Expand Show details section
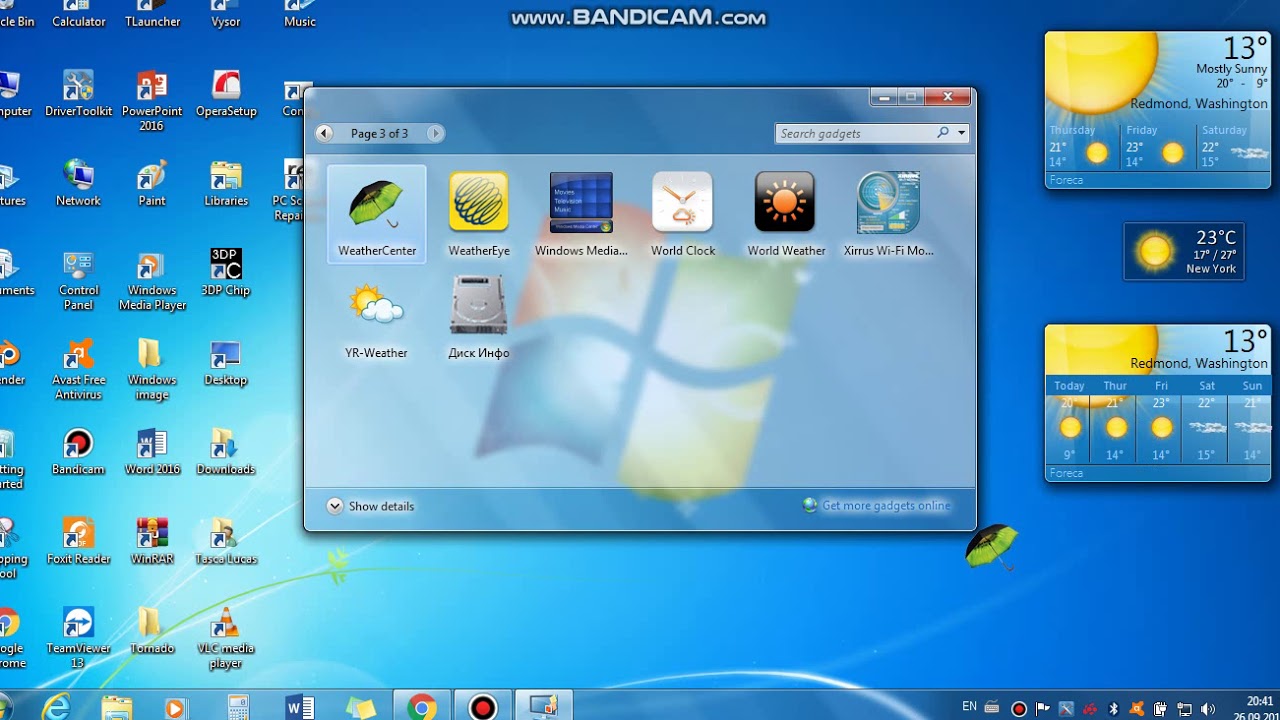 [x=370, y=506]
